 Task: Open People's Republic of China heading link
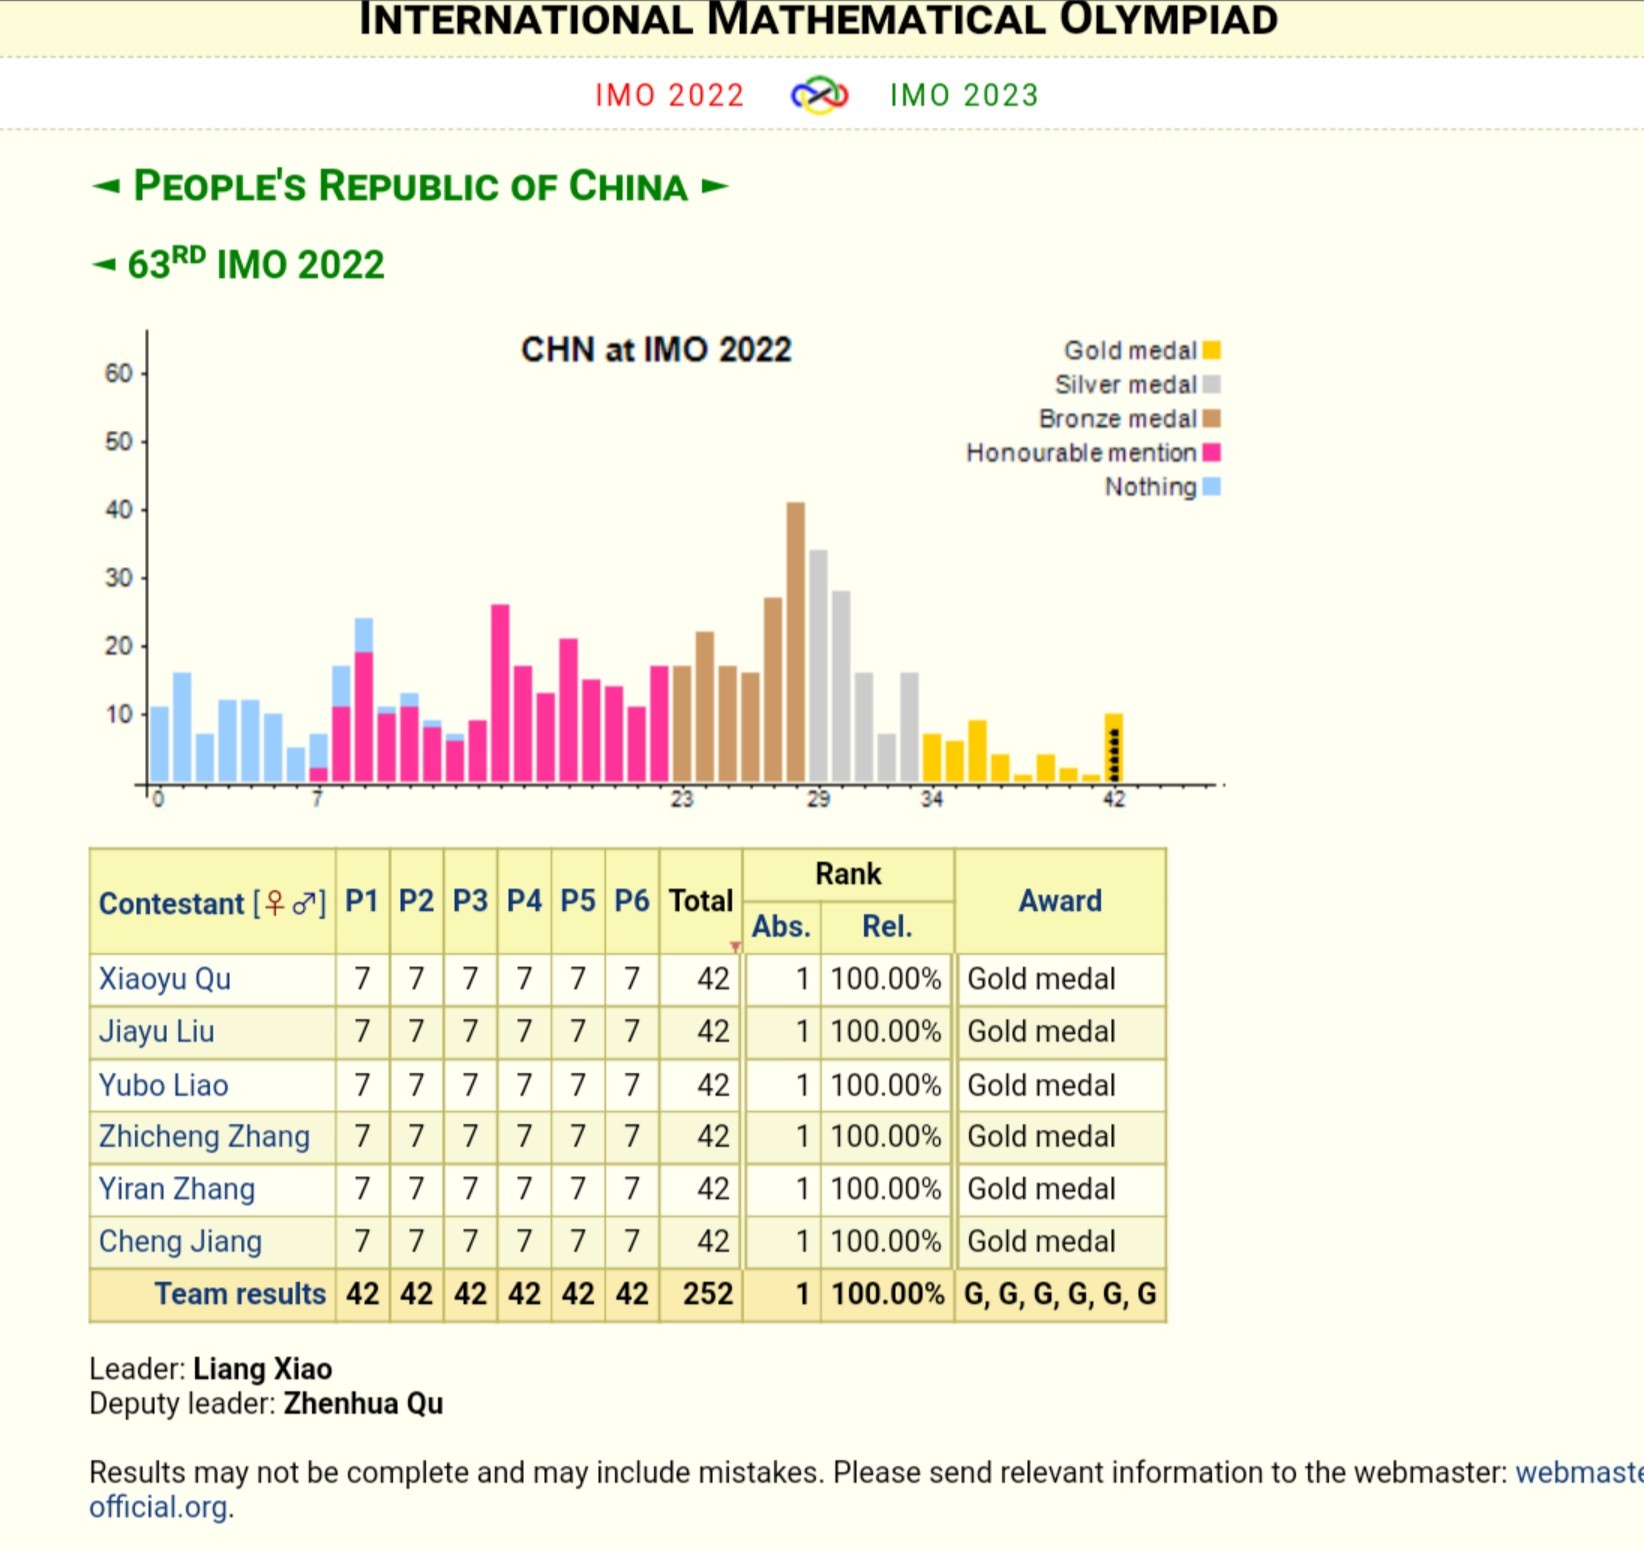pyautogui.click(x=410, y=186)
